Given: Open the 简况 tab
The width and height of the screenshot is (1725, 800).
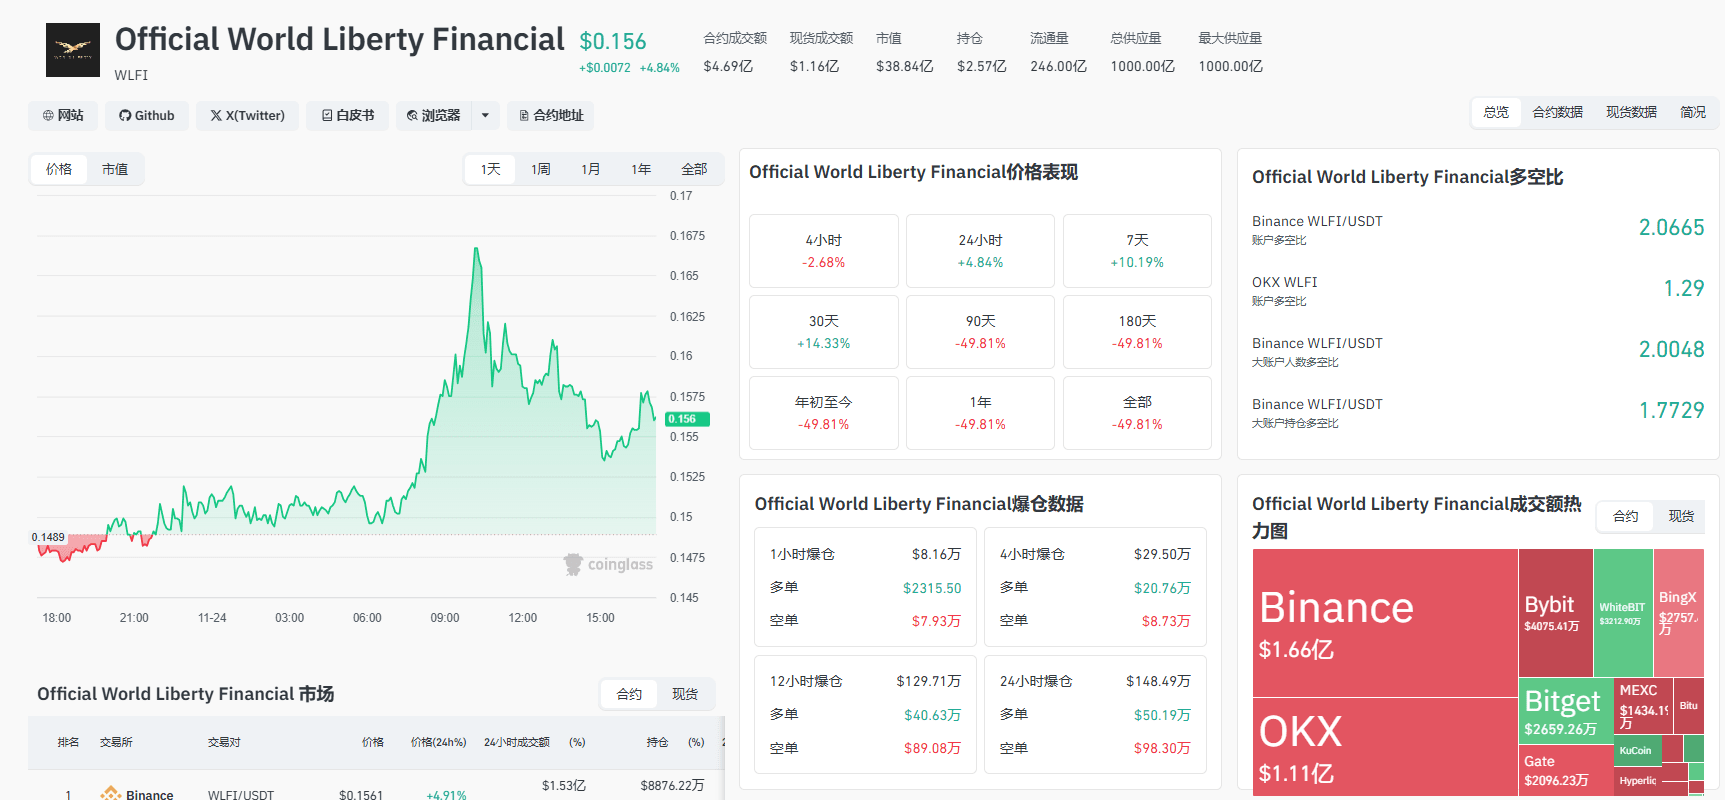Looking at the screenshot, I should pos(1693,112).
